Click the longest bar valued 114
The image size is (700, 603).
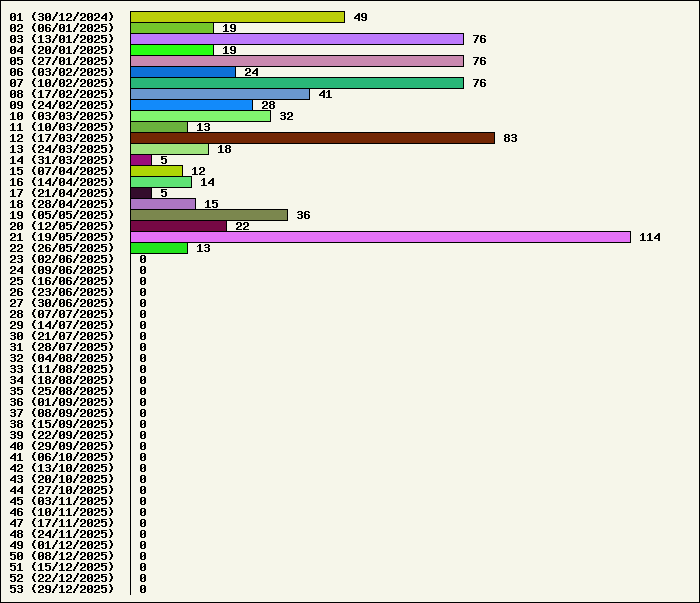(381, 237)
